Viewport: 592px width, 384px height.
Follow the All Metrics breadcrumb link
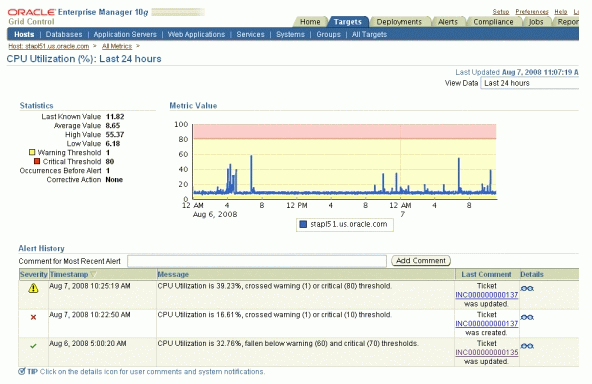coord(117,46)
